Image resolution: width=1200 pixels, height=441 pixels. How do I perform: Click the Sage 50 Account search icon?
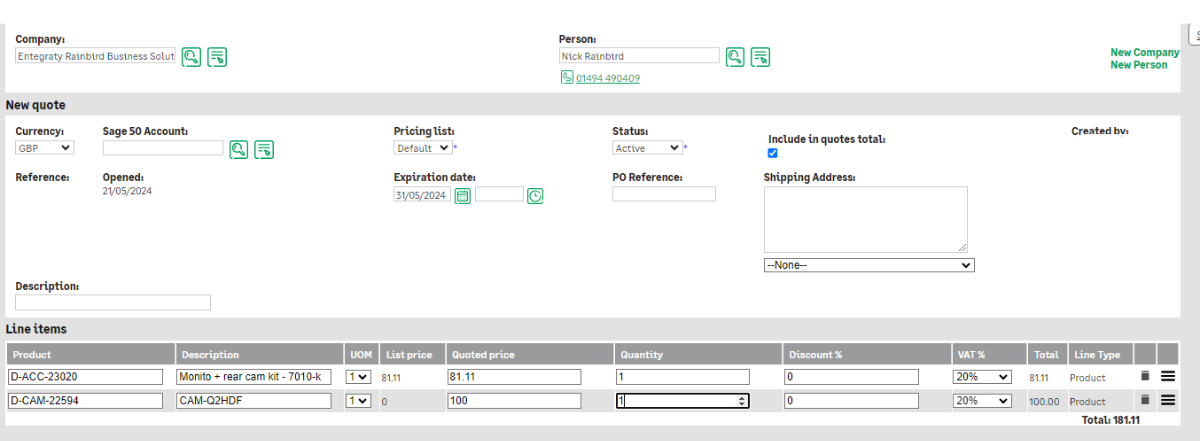pyautogui.click(x=238, y=149)
